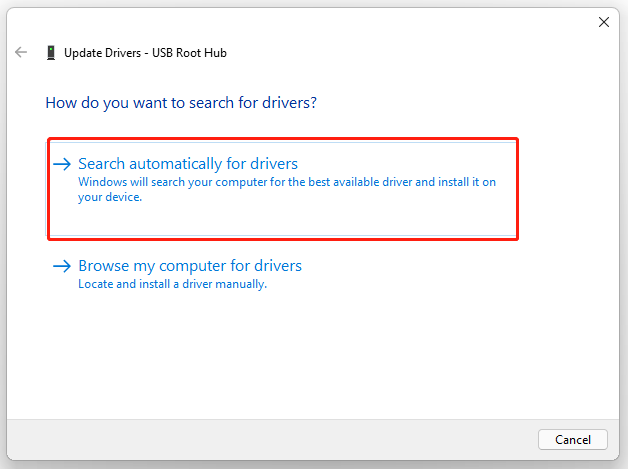Click inside the red highlighted option box
Image resolution: width=628 pixels, height=469 pixels.
(x=400, y=215)
